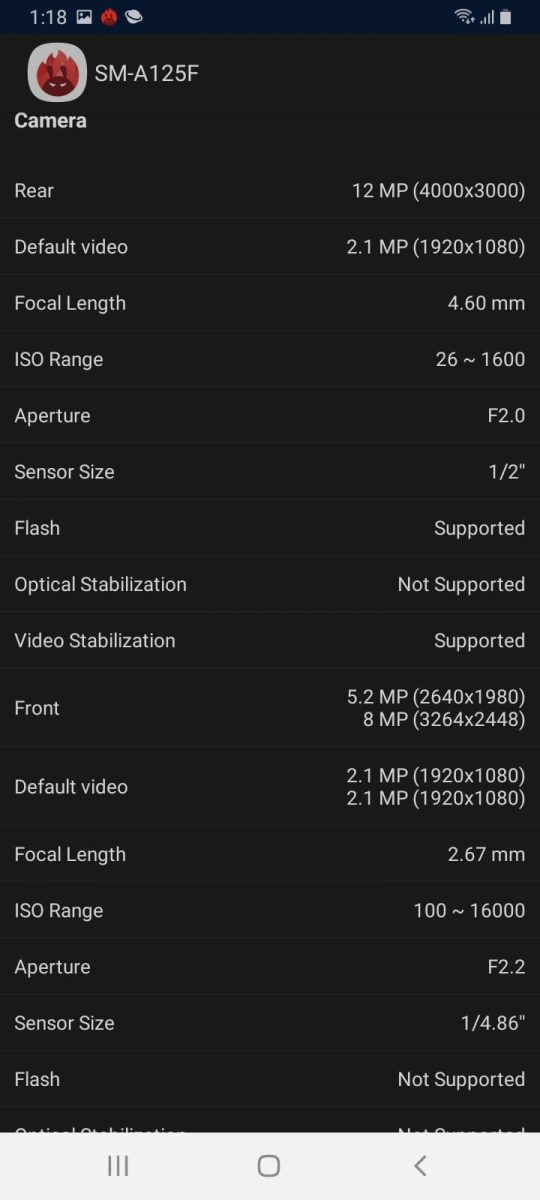540x1200 pixels.
Task: Tap the Camera section heading
Action: (x=50, y=120)
